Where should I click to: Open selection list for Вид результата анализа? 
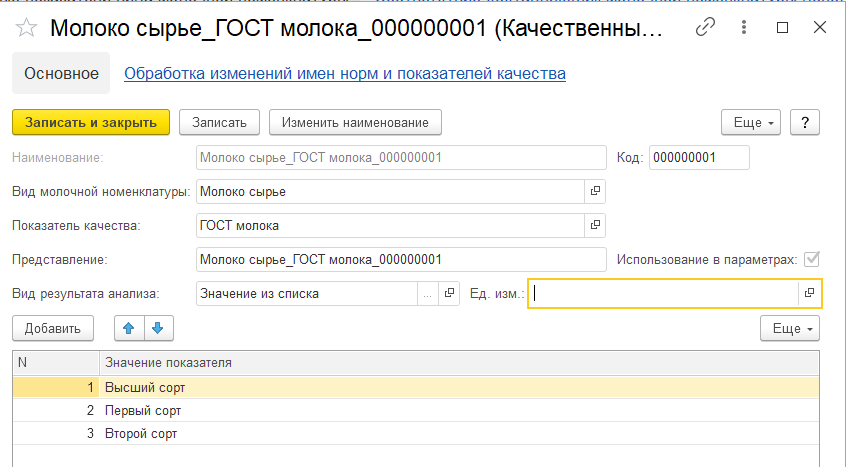point(428,293)
